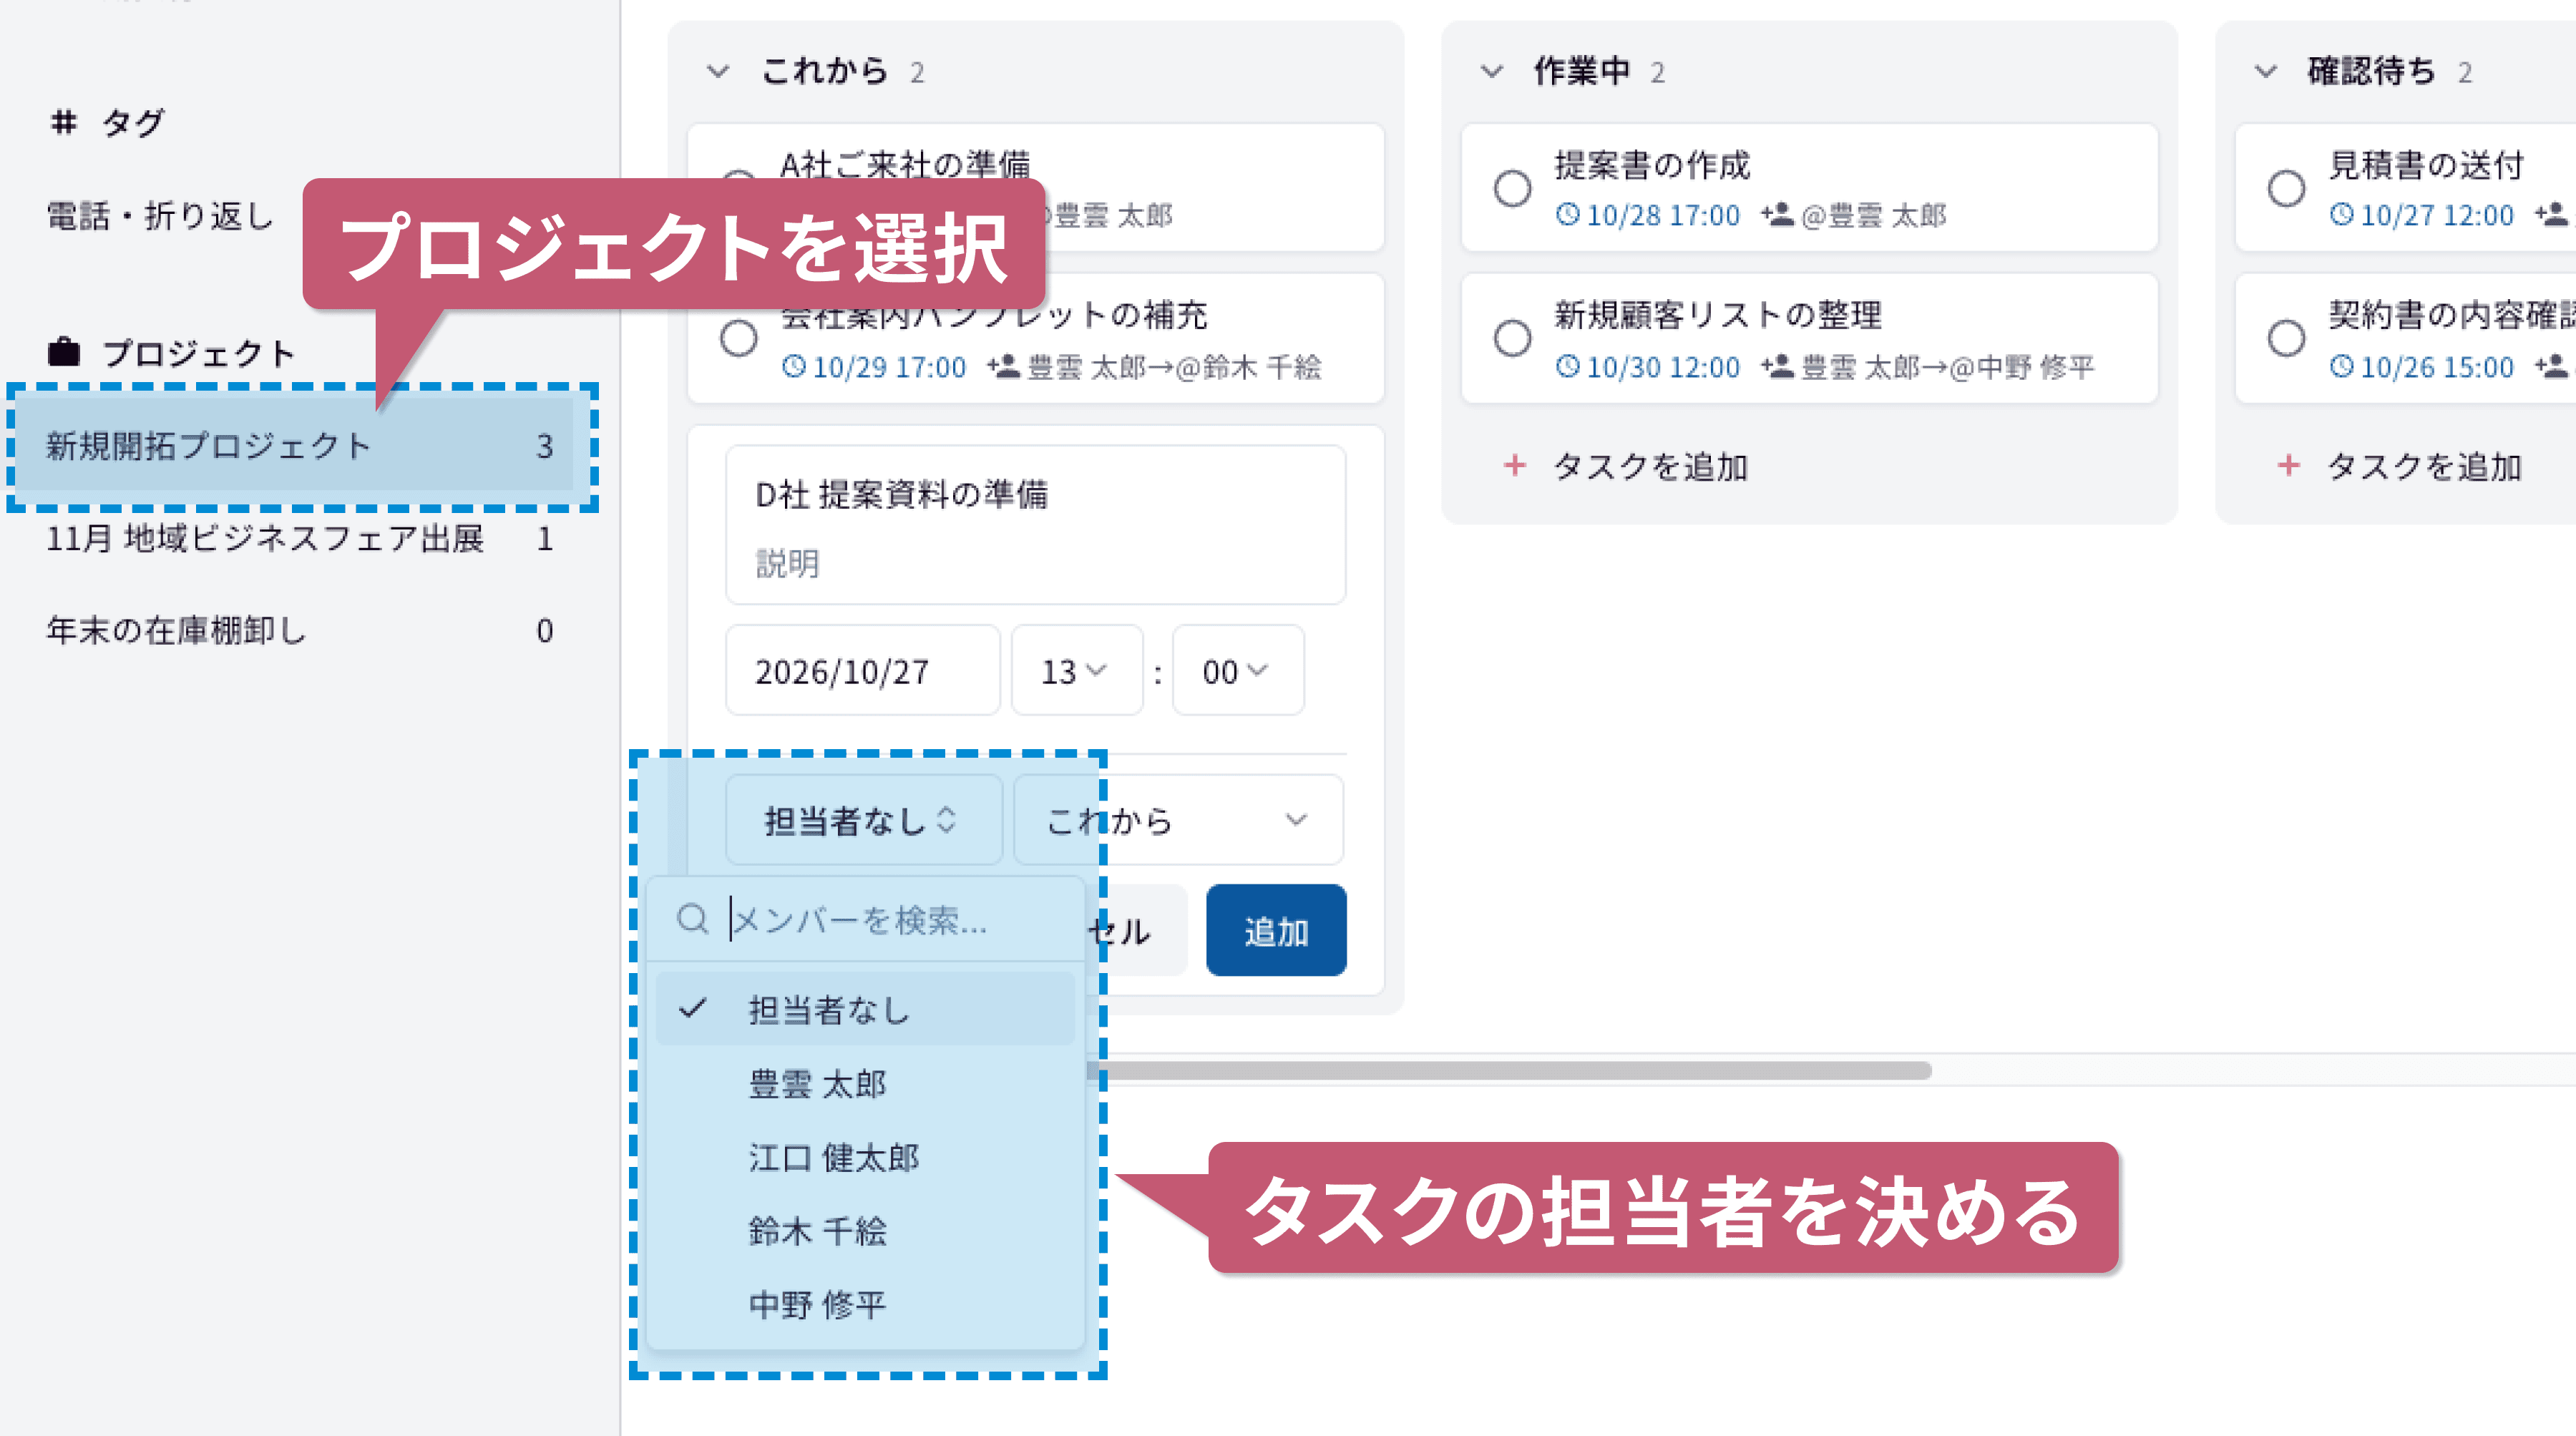Open 新規開拓プロジェクト in sidebar
Screen dimensions: 2576x1436
click(x=300, y=446)
